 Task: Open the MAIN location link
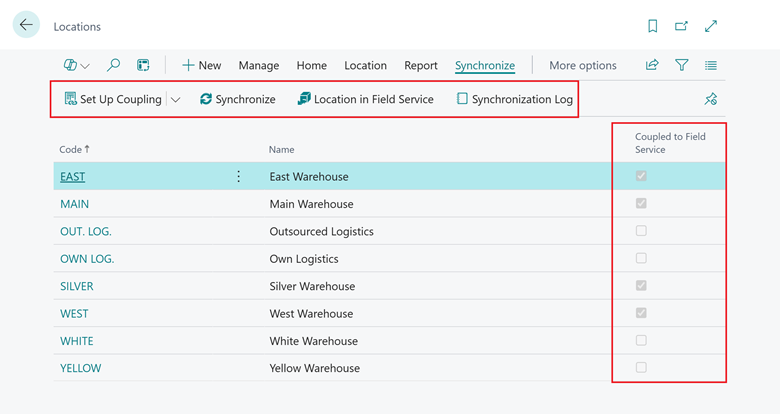74,204
